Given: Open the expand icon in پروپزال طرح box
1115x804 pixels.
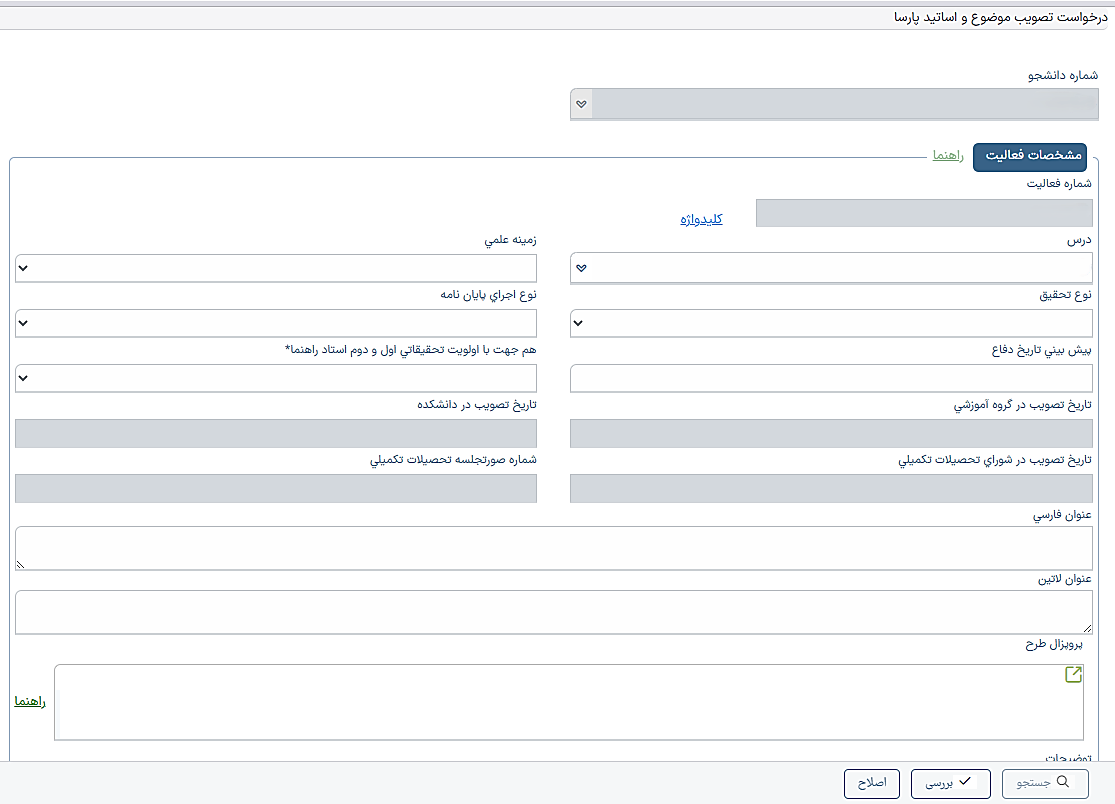Looking at the screenshot, I should (1073, 674).
